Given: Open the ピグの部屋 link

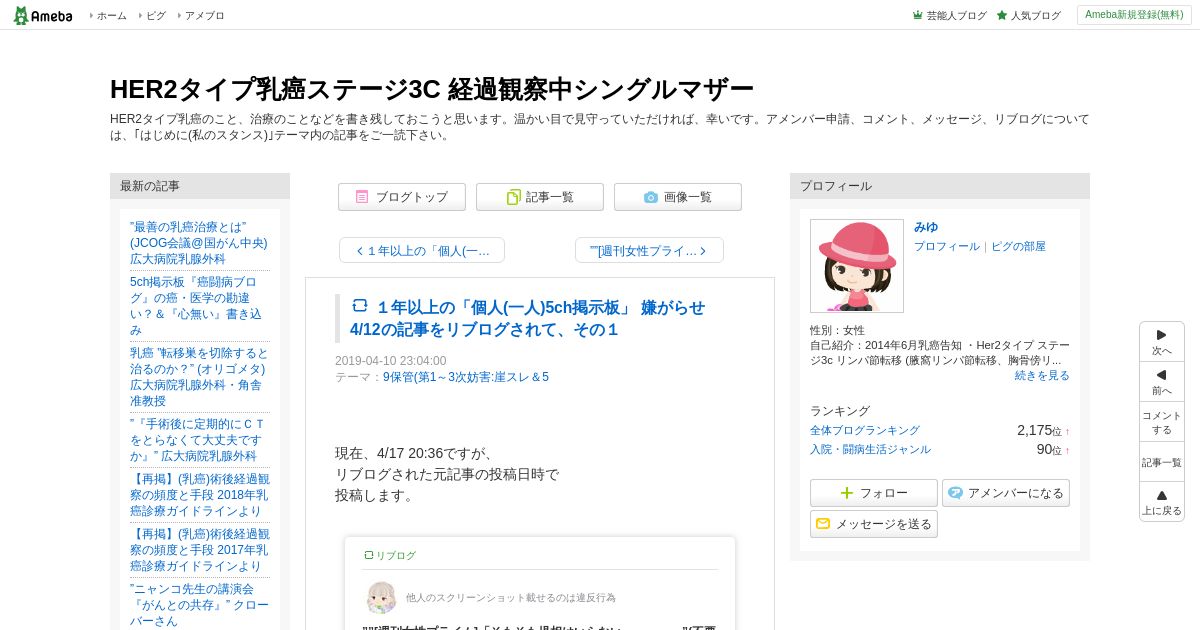Looking at the screenshot, I should pyautogui.click(x=1018, y=246).
